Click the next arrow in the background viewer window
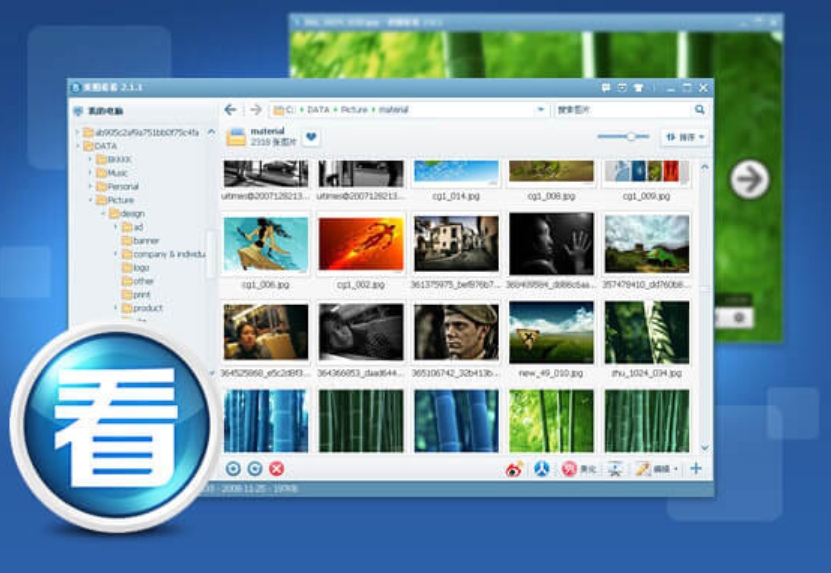This screenshot has width=831, height=573. [749, 180]
